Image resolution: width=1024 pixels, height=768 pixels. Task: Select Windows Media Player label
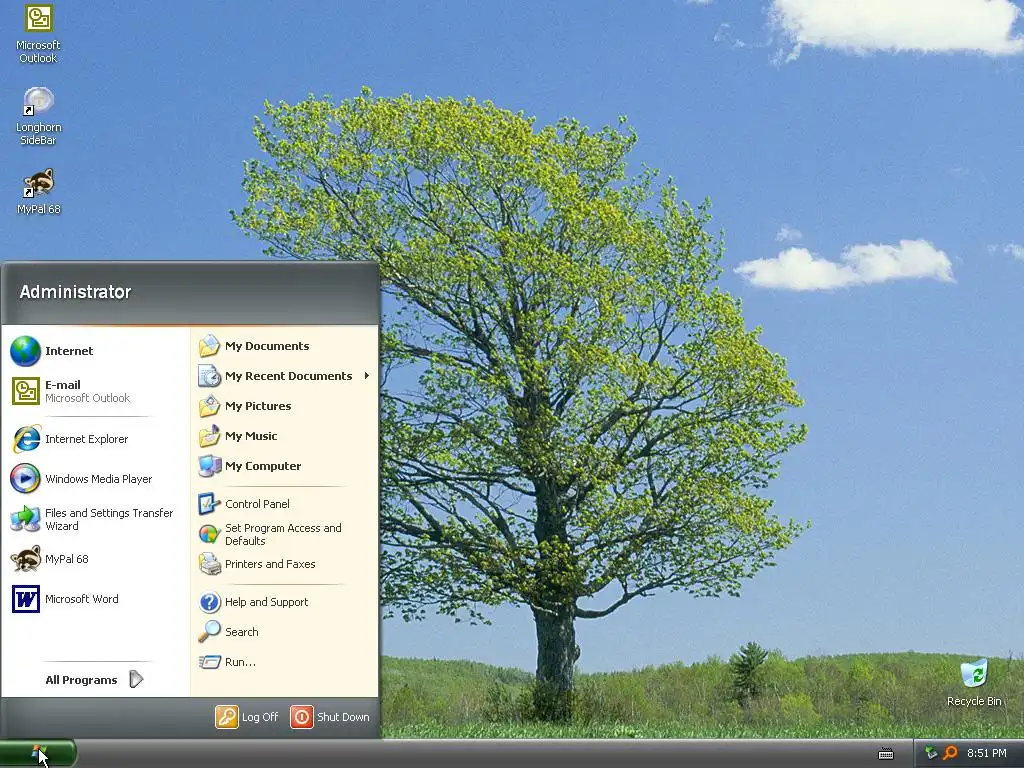pyautogui.click(x=99, y=479)
